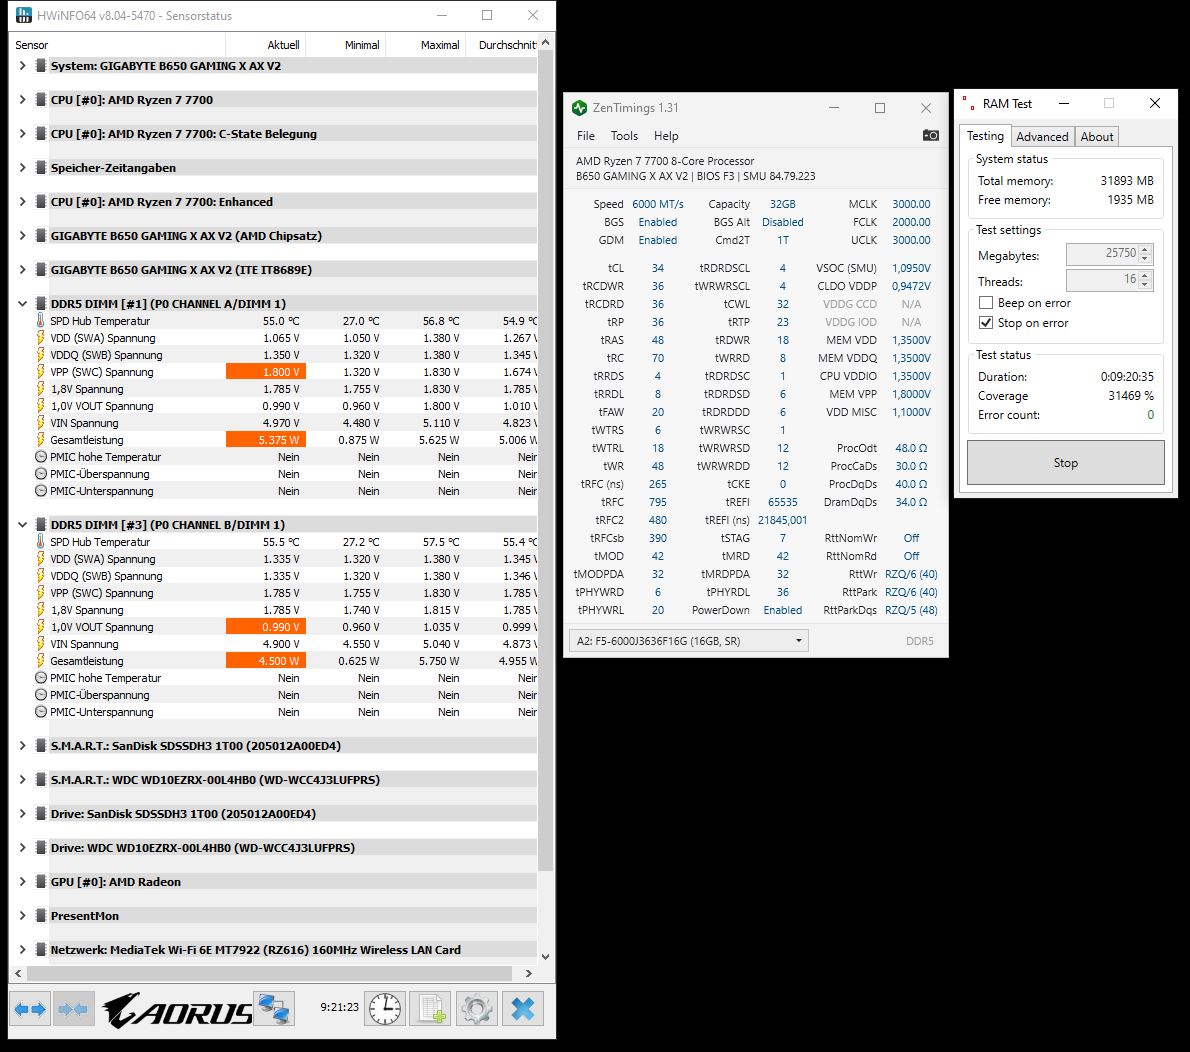The width and height of the screenshot is (1190, 1052).
Task: Click the HWiNFO horizontal scrollbar thumb
Action: tap(269, 973)
